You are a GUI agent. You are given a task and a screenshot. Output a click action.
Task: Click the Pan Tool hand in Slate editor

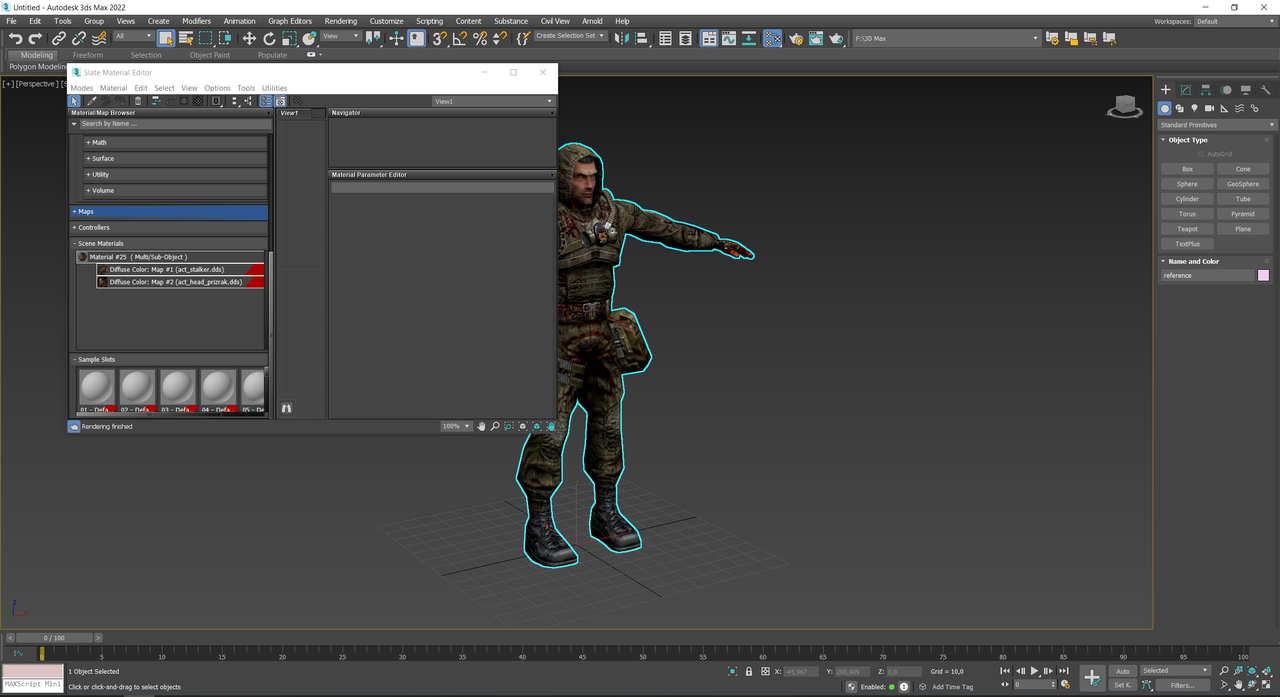click(x=481, y=426)
